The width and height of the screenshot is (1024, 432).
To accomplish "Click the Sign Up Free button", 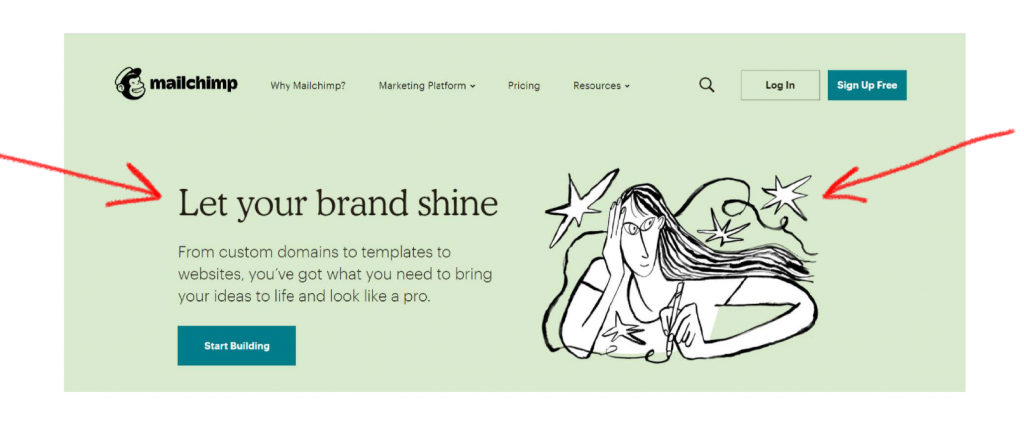I will [x=867, y=85].
